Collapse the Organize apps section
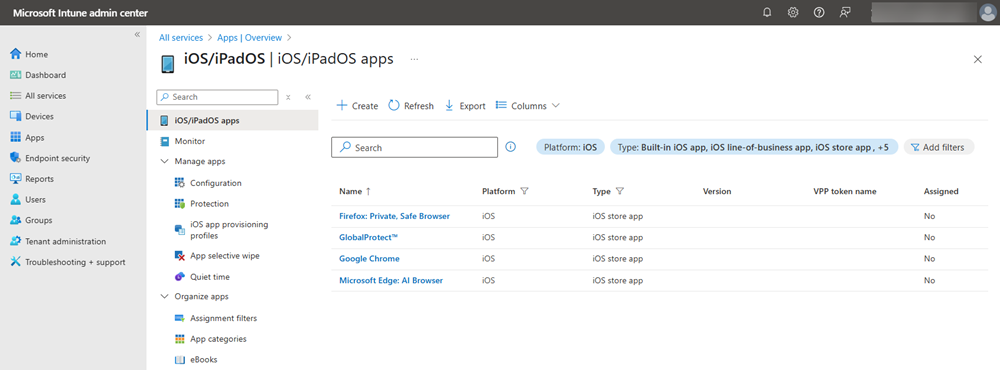 click(164, 297)
